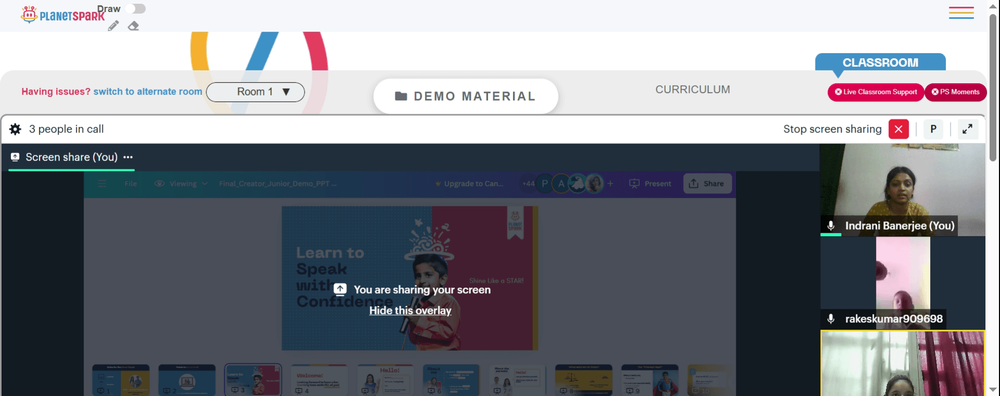Select slide 2 thumbnail in filmstrip
This screenshot has height=396, width=1000.
pyautogui.click(x=187, y=380)
